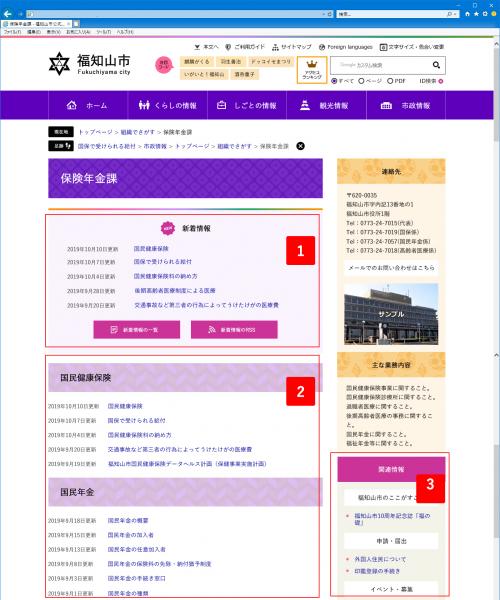Click the ID検索 link
The height and width of the screenshot is (600, 500).
[431, 81]
